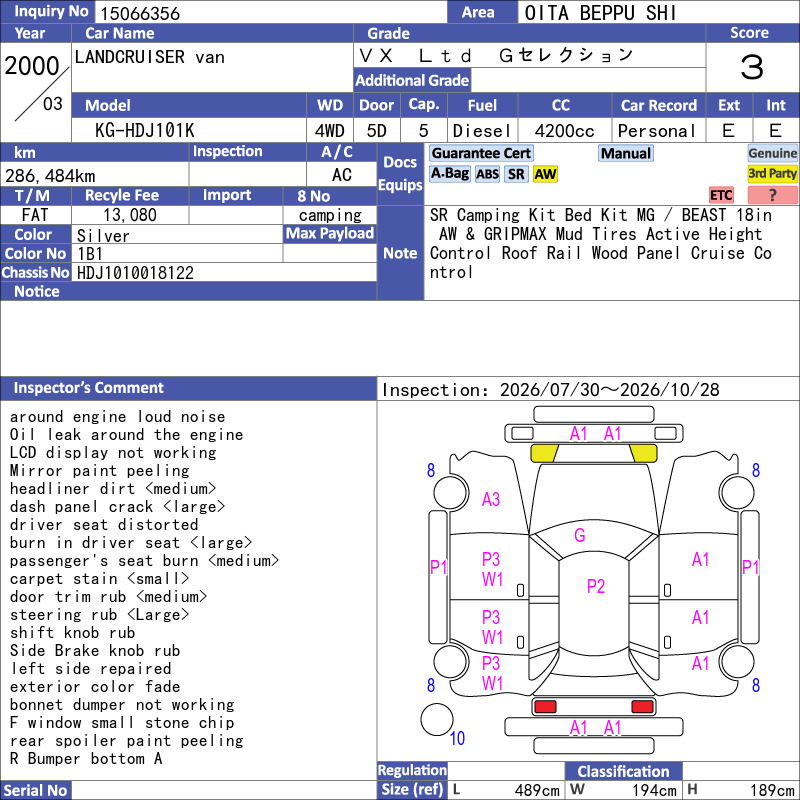The height and width of the screenshot is (800, 800).
Task: Click the ABS equipment badge
Action: point(487,174)
